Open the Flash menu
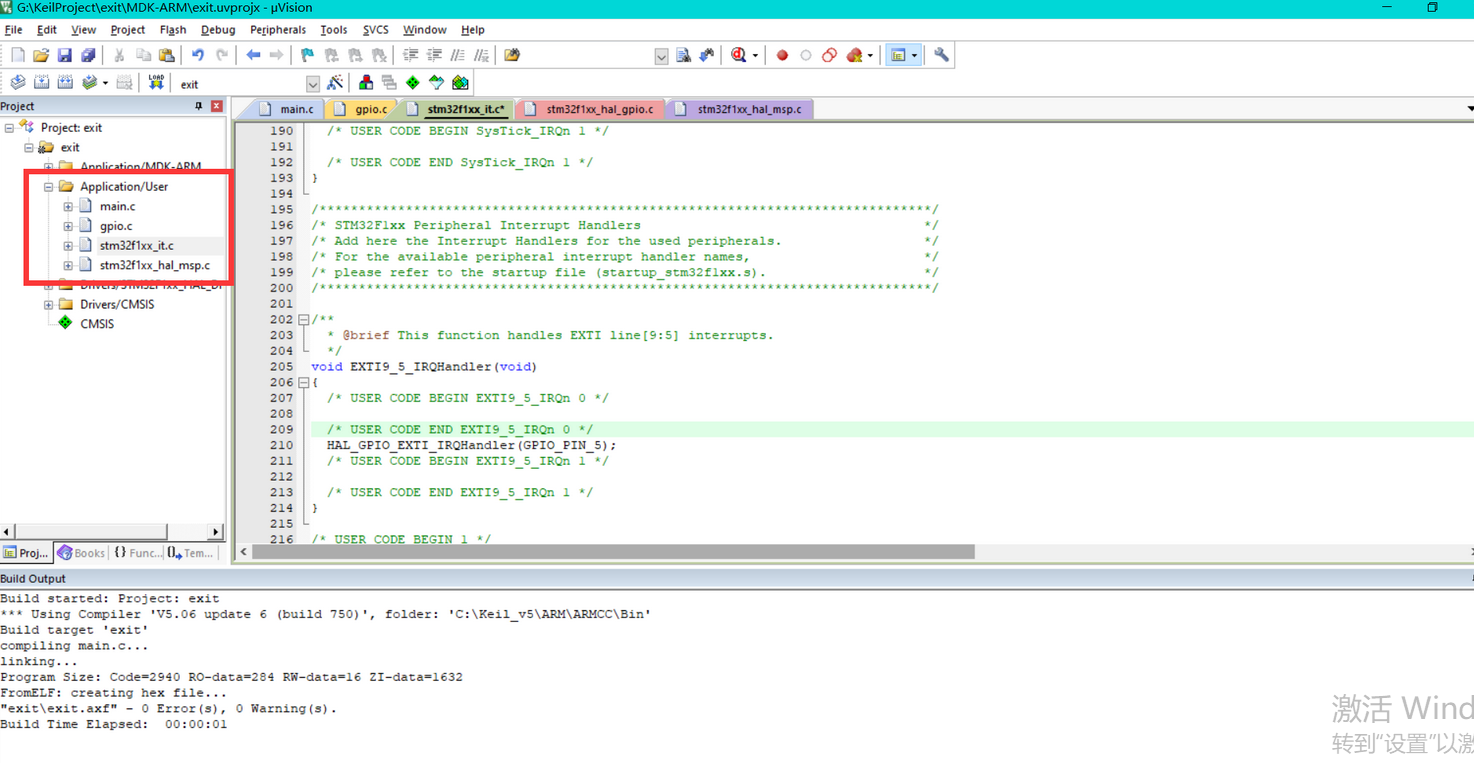The width and height of the screenshot is (1474, 763). click(x=173, y=30)
